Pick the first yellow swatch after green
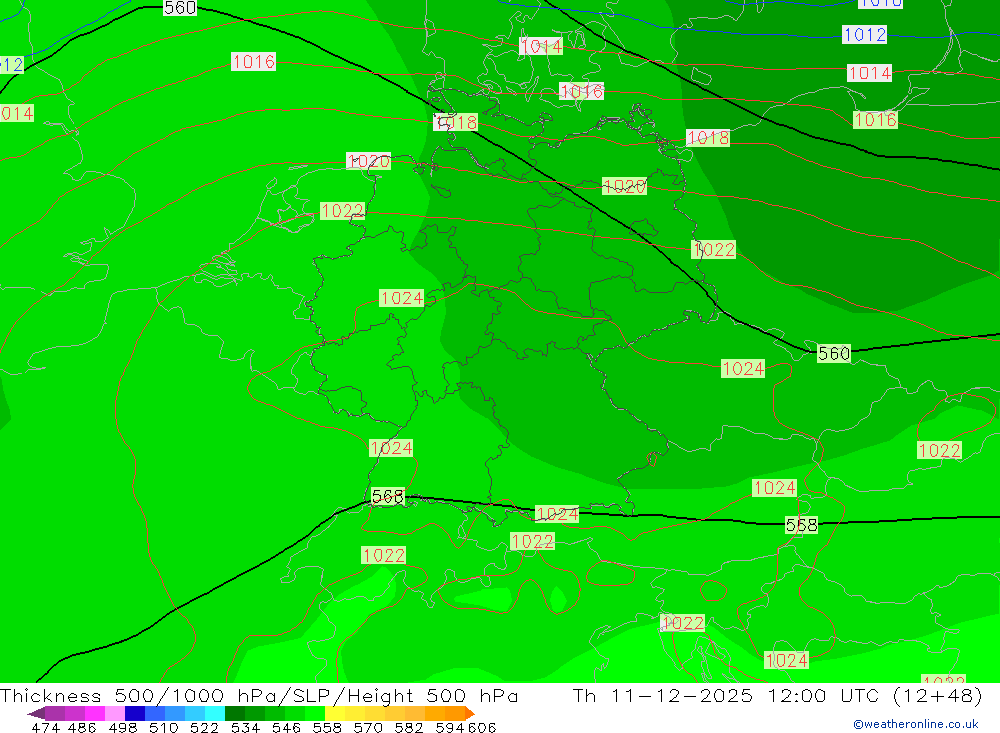The width and height of the screenshot is (1000, 733). click(335, 713)
